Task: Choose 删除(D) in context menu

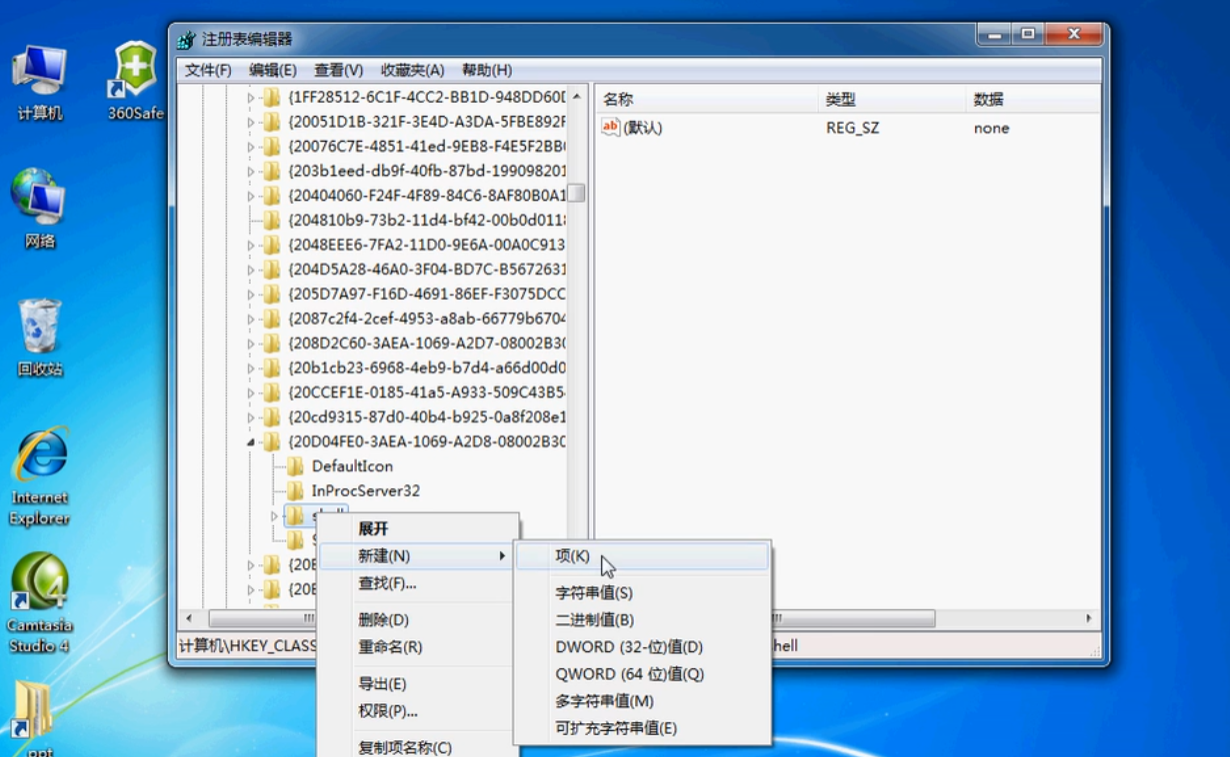Action: (419, 620)
